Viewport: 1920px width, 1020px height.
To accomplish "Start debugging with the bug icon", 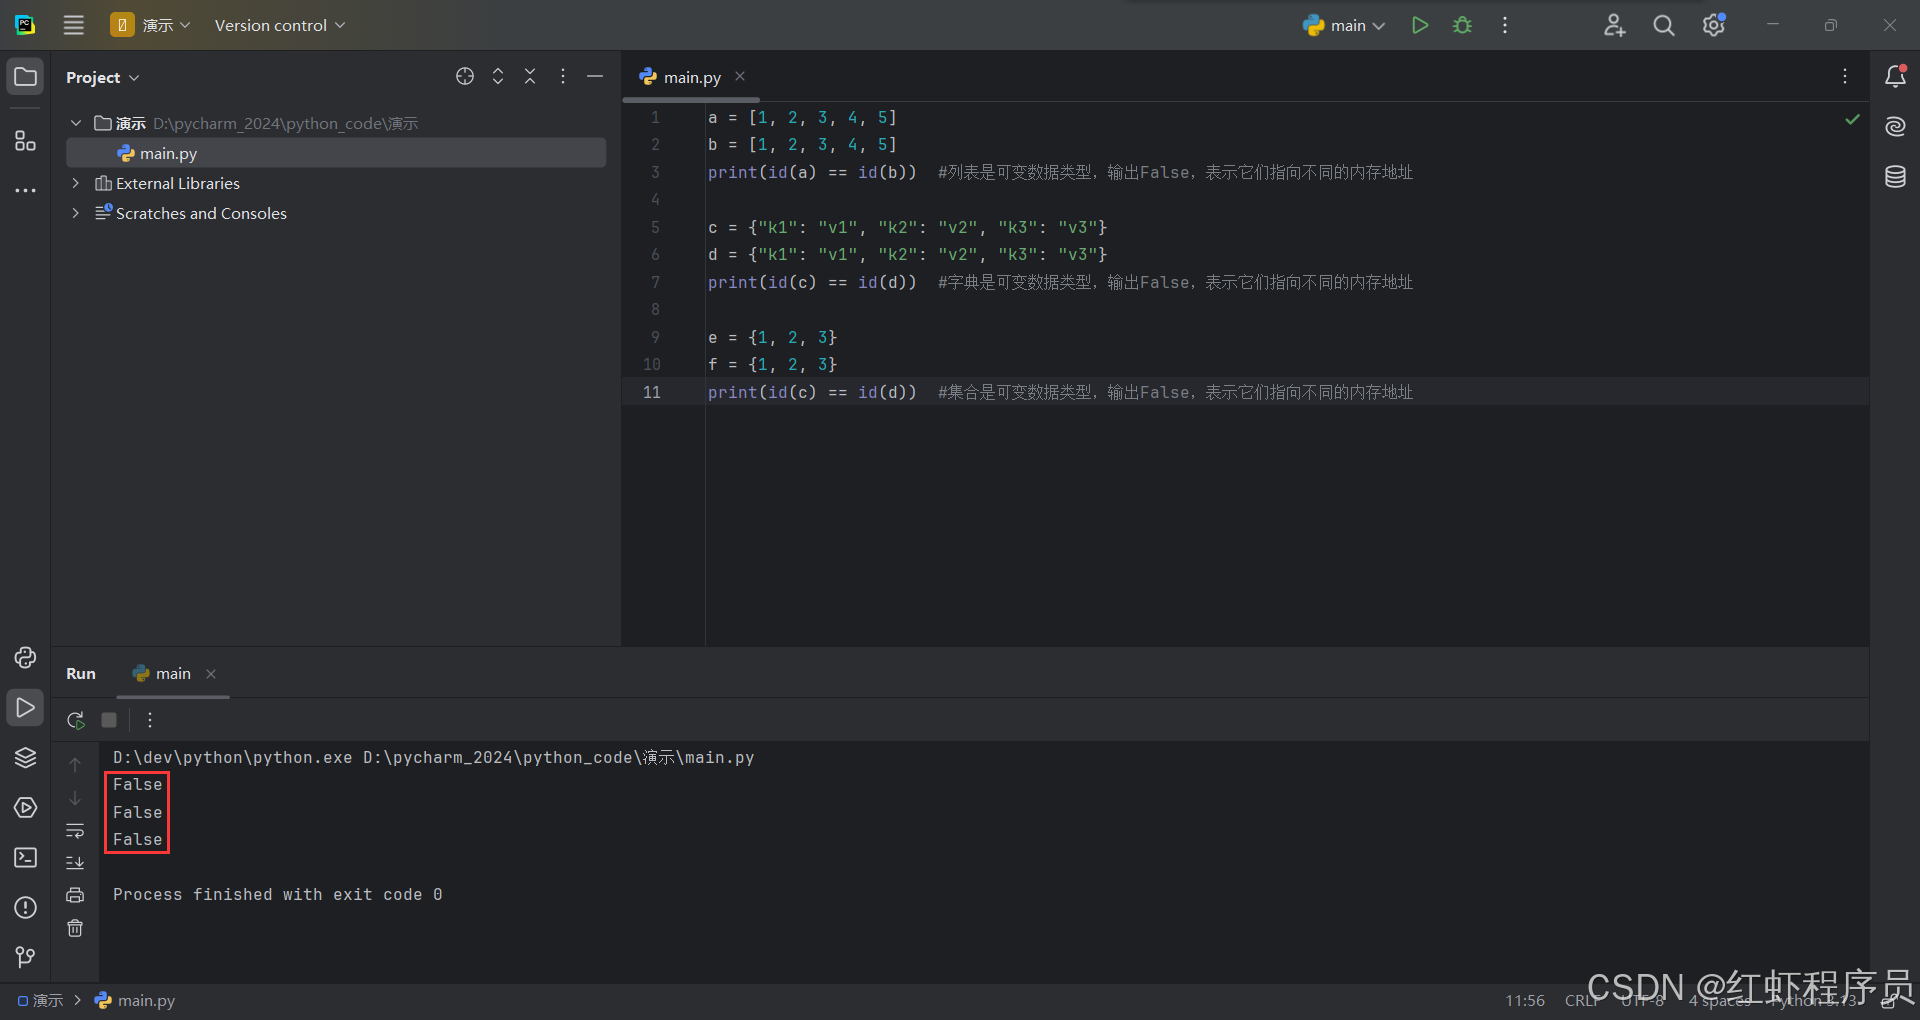I will (1462, 25).
